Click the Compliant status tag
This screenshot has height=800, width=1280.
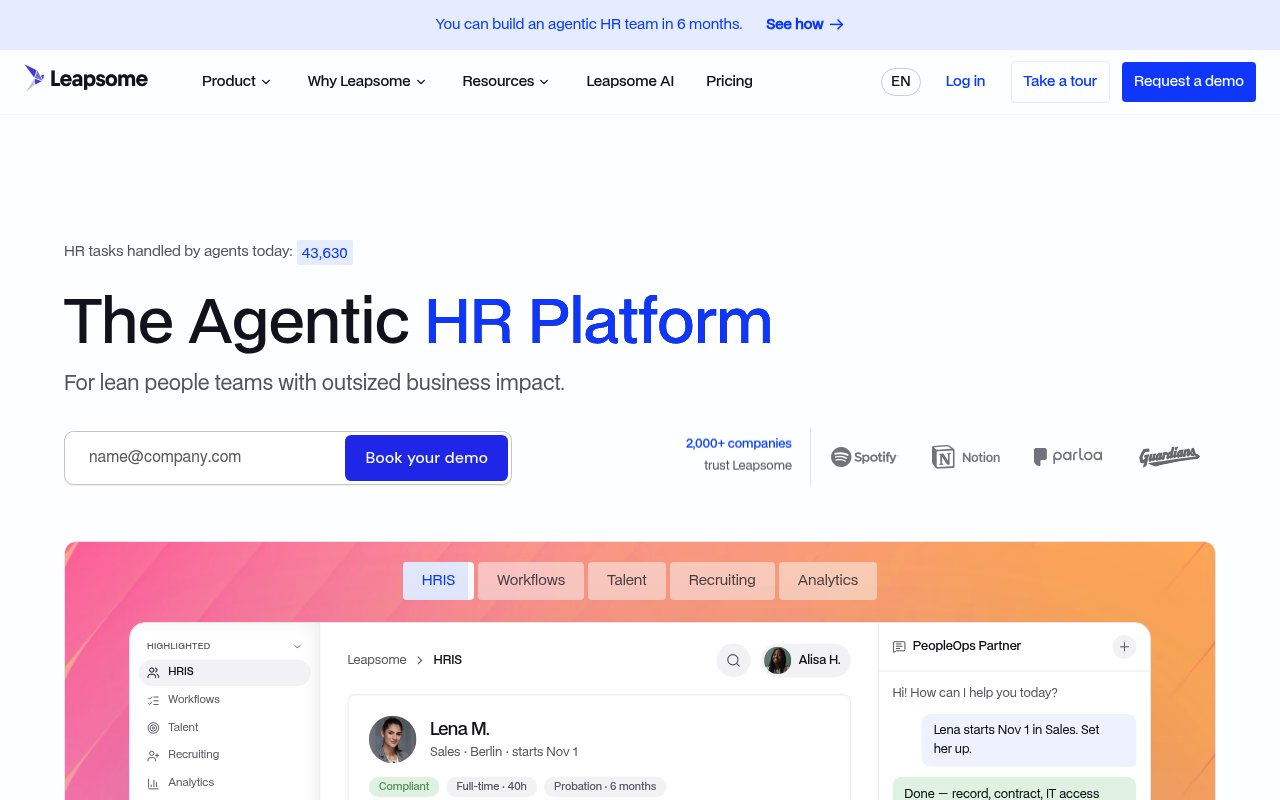click(404, 787)
